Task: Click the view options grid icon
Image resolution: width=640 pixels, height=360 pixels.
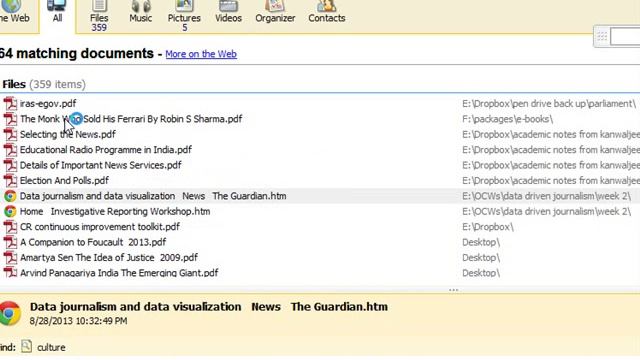Action: (602, 37)
